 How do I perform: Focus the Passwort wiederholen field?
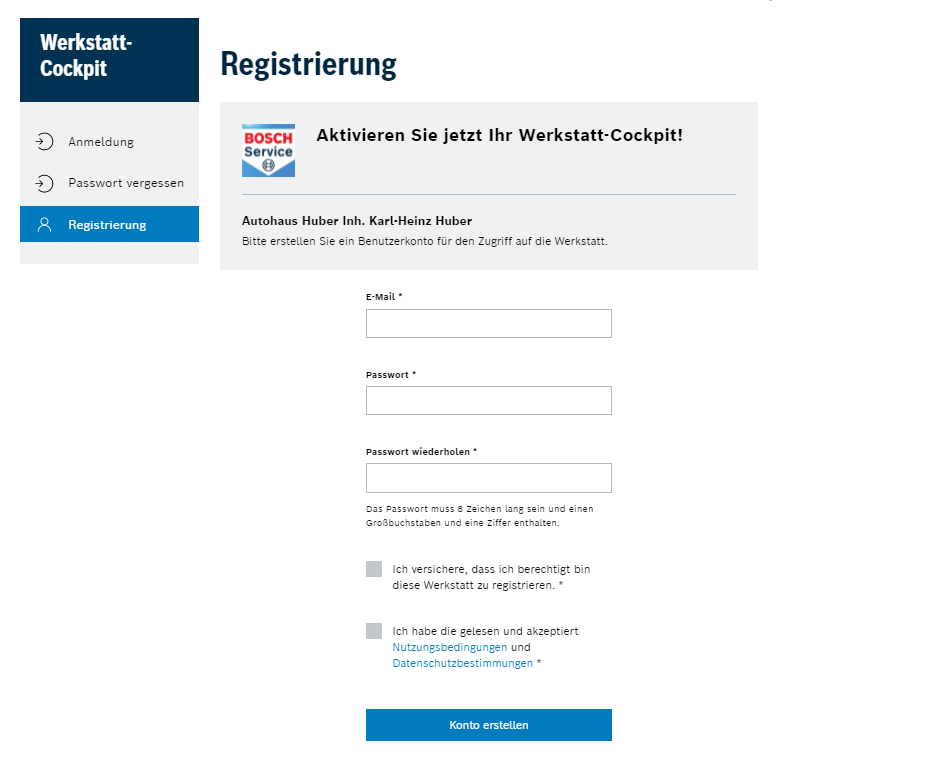coord(488,478)
